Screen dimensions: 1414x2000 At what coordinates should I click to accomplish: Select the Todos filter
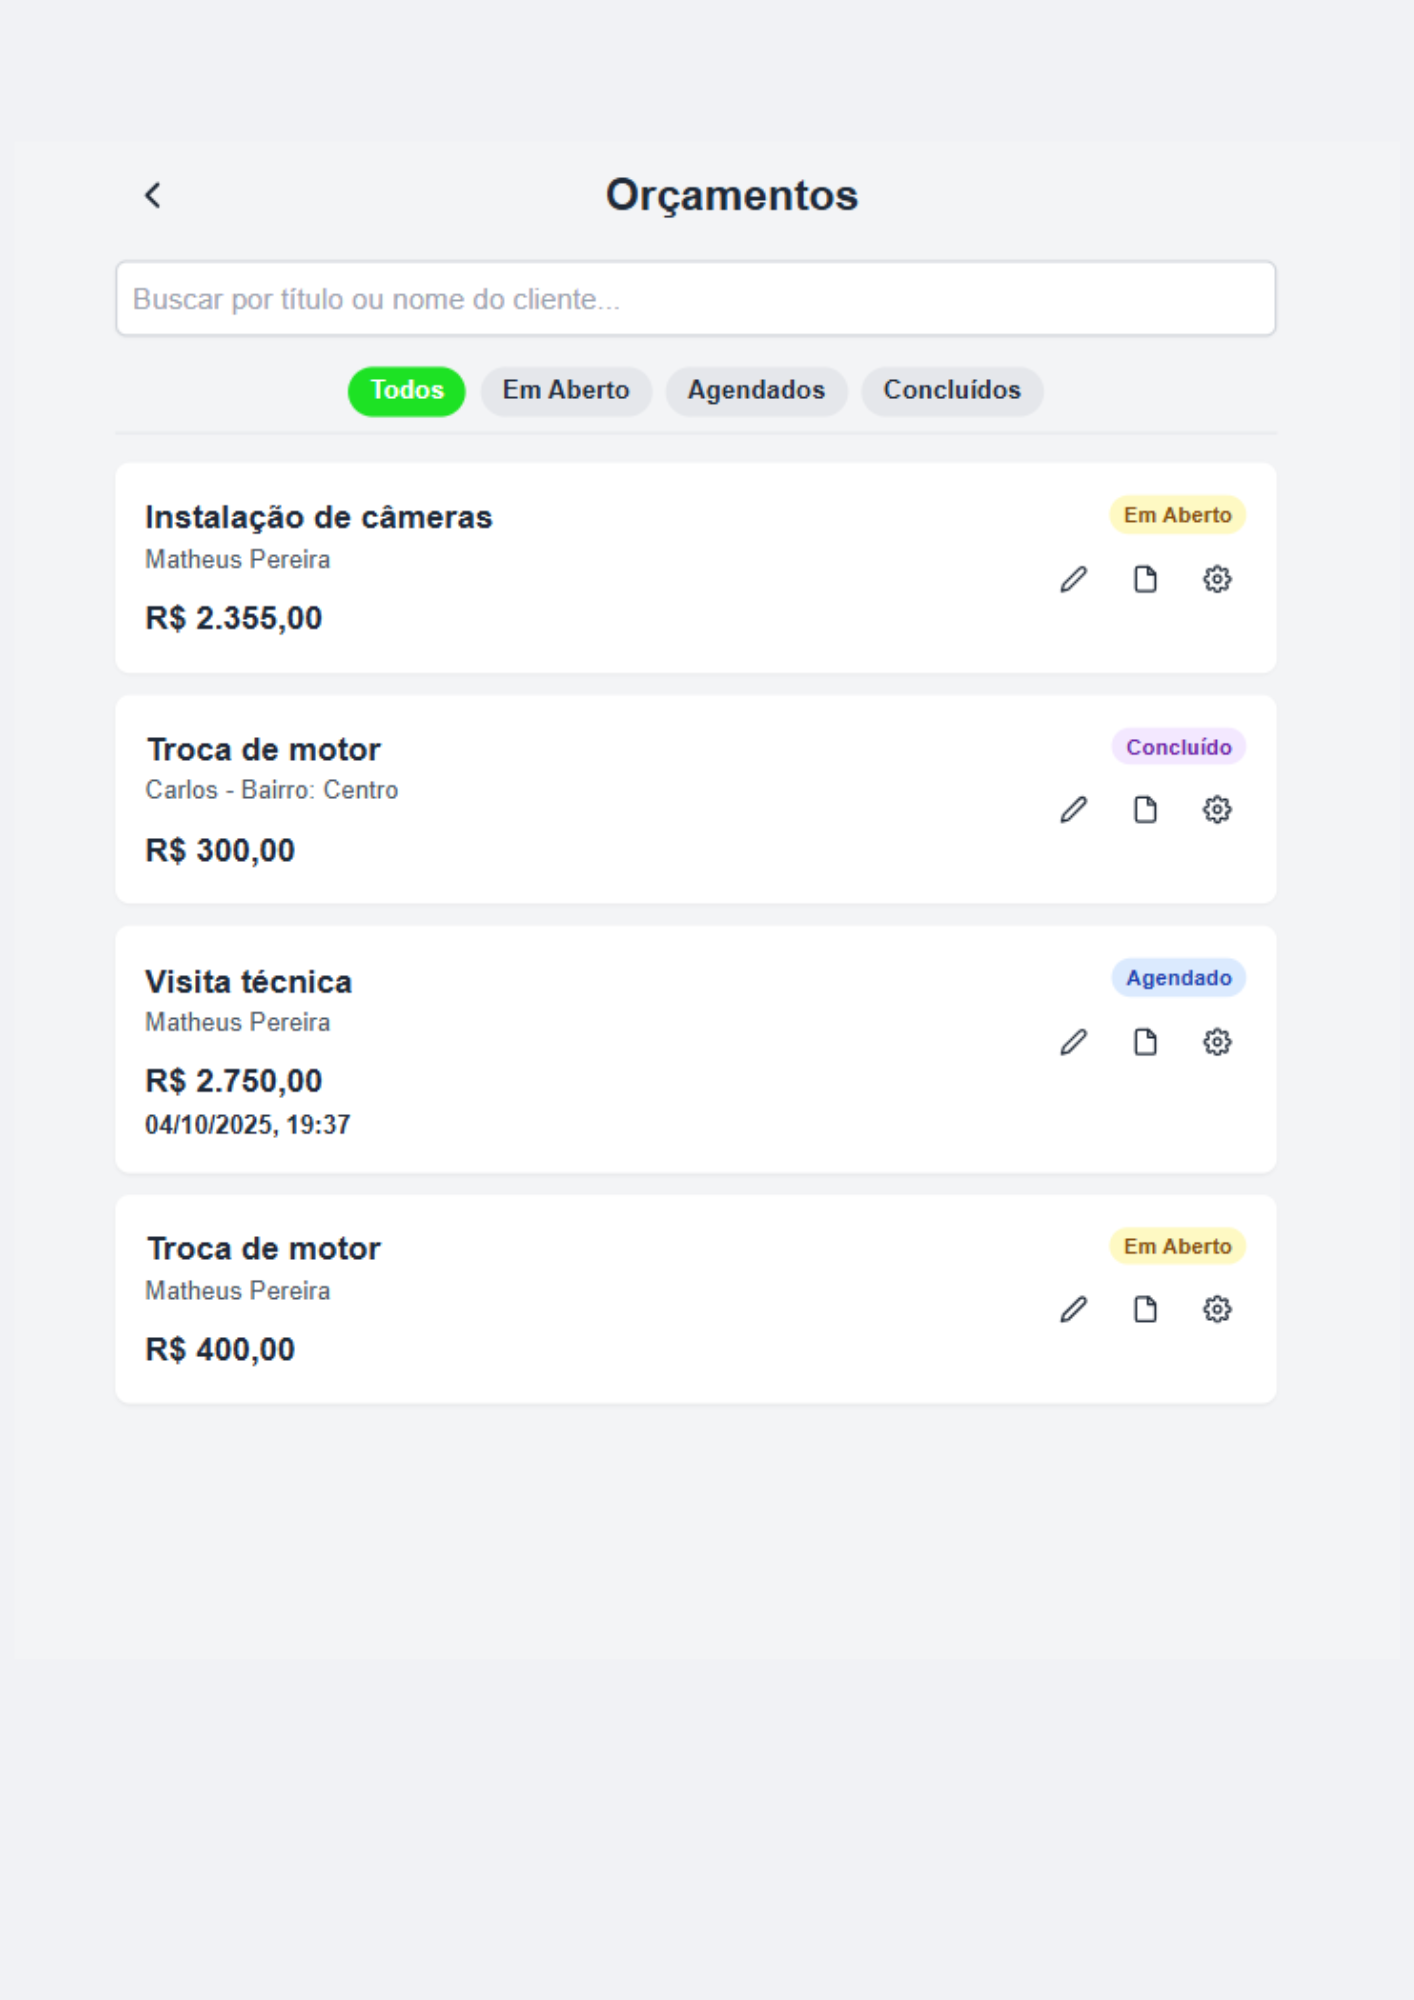click(x=405, y=391)
